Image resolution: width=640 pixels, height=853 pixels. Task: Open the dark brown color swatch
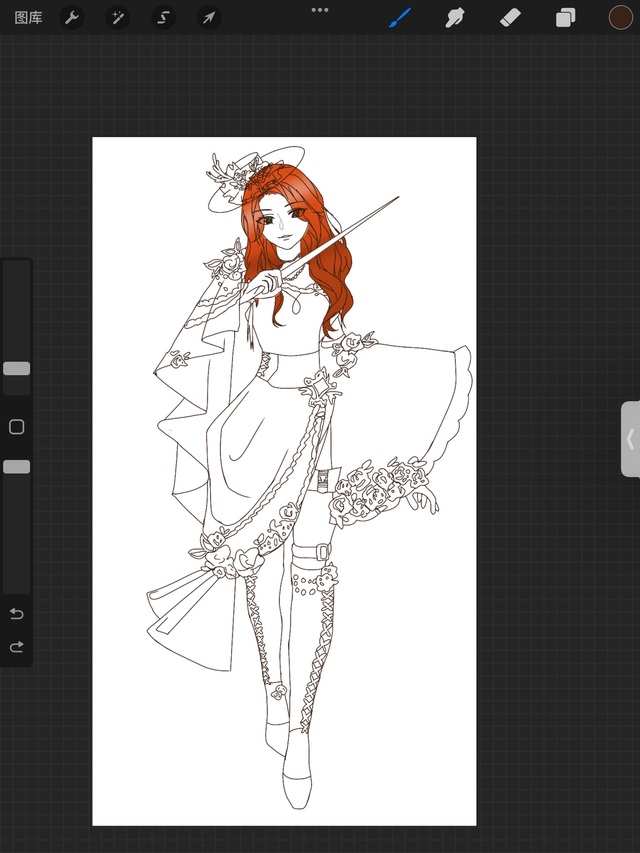pyautogui.click(x=620, y=17)
